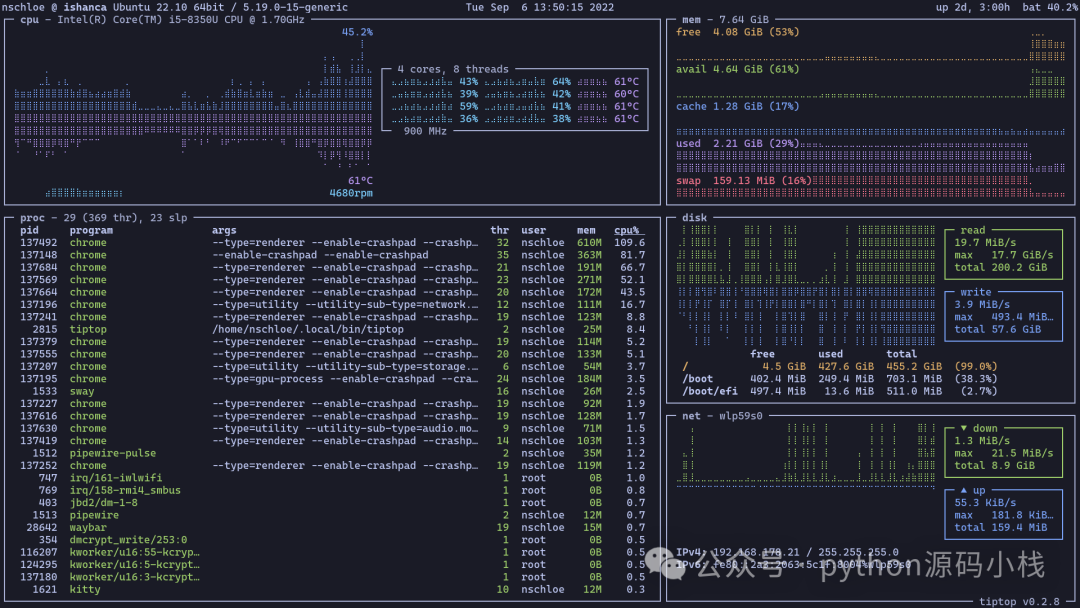
Task: Click the tiptop v0.2.8 version label
Action: (x=1019, y=601)
